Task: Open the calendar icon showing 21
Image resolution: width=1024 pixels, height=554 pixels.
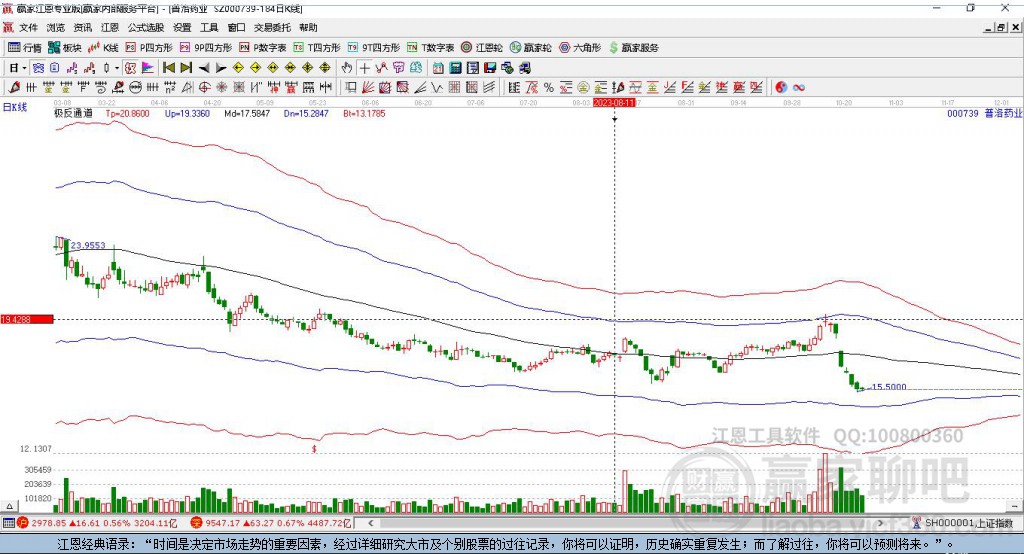Action: pos(438,68)
